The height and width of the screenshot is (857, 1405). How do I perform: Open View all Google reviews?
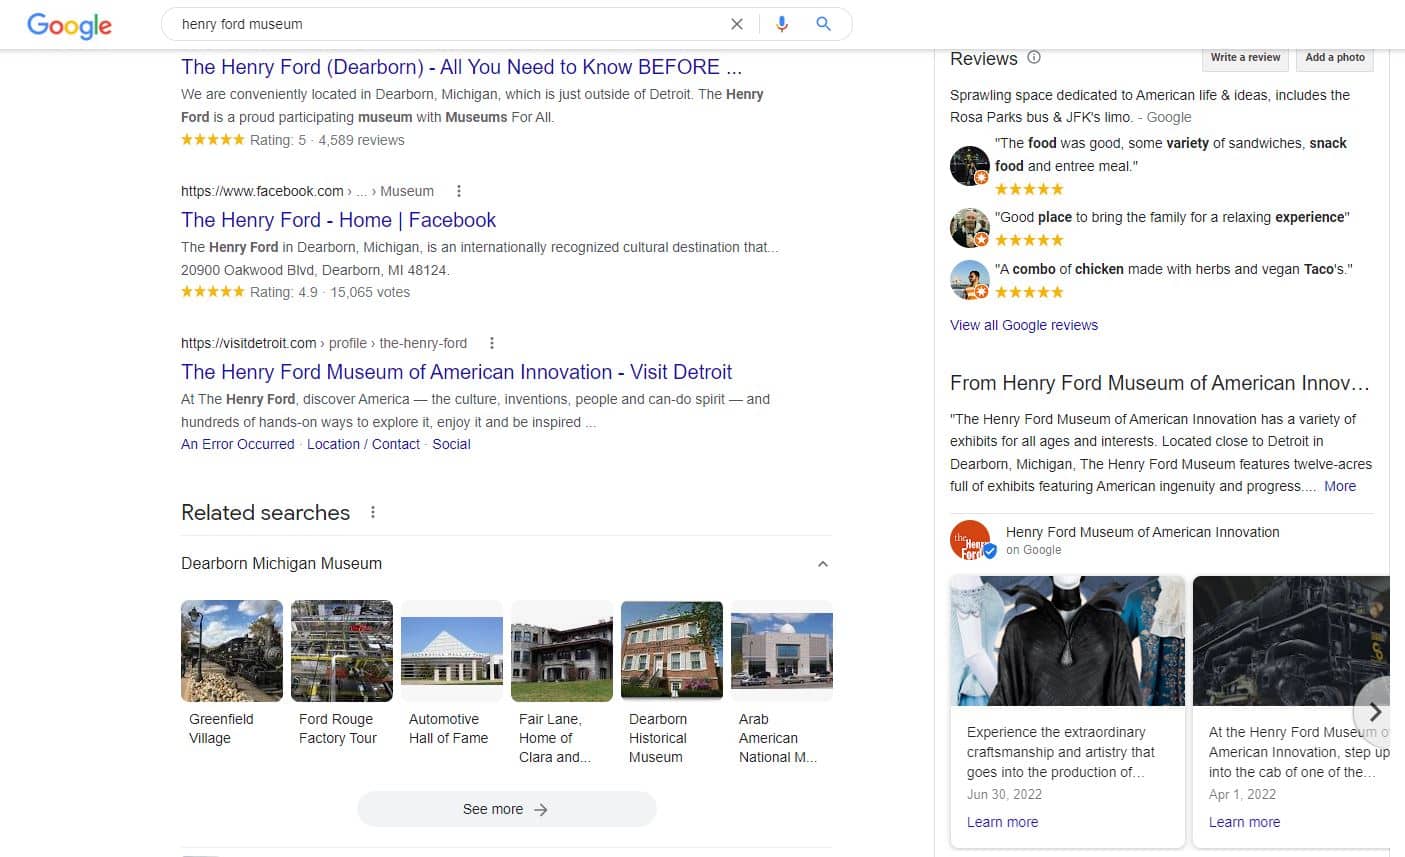tap(1024, 325)
